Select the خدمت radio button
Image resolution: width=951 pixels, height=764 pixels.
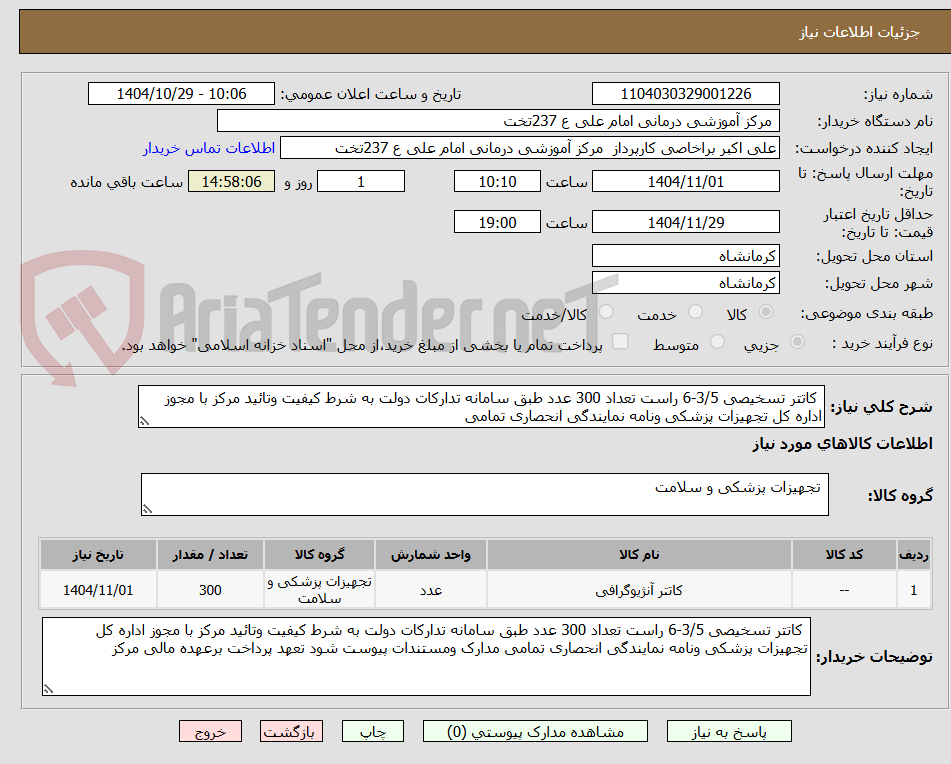click(x=695, y=312)
